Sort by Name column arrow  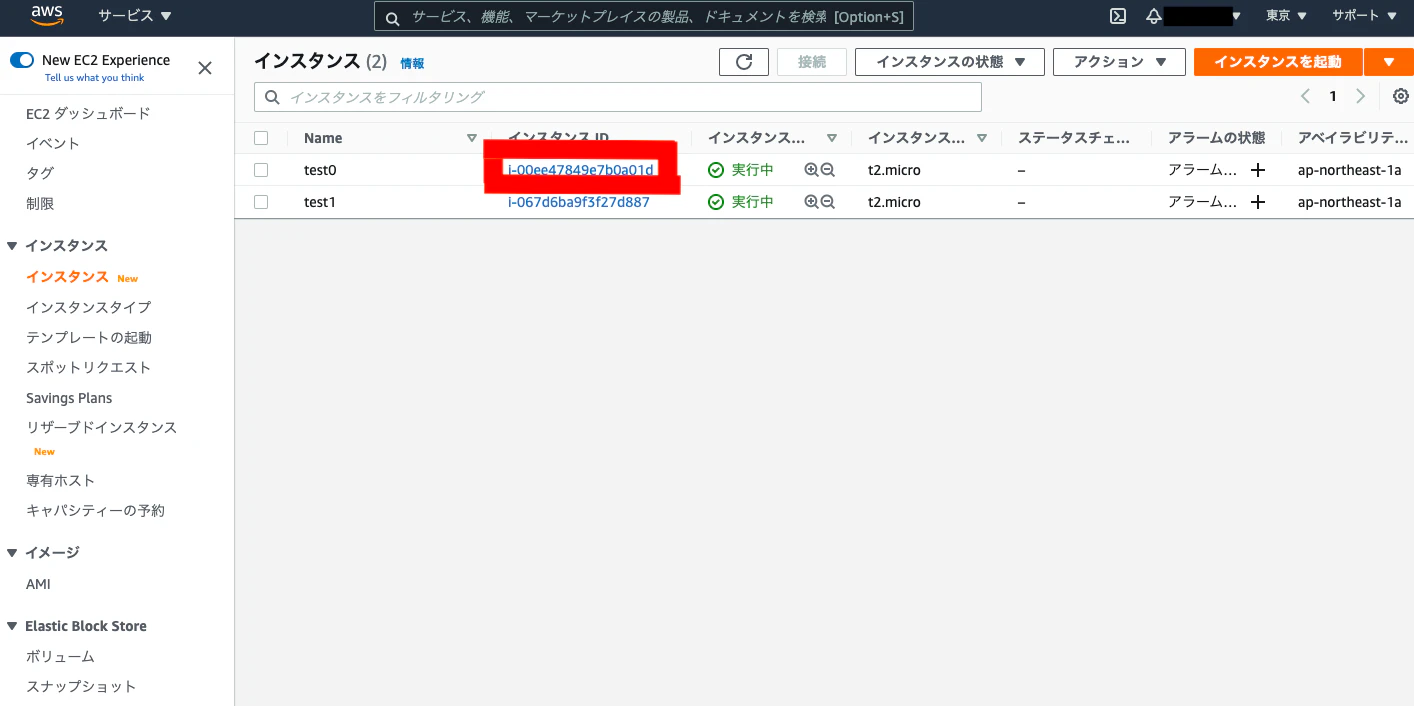(x=472, y=138)
